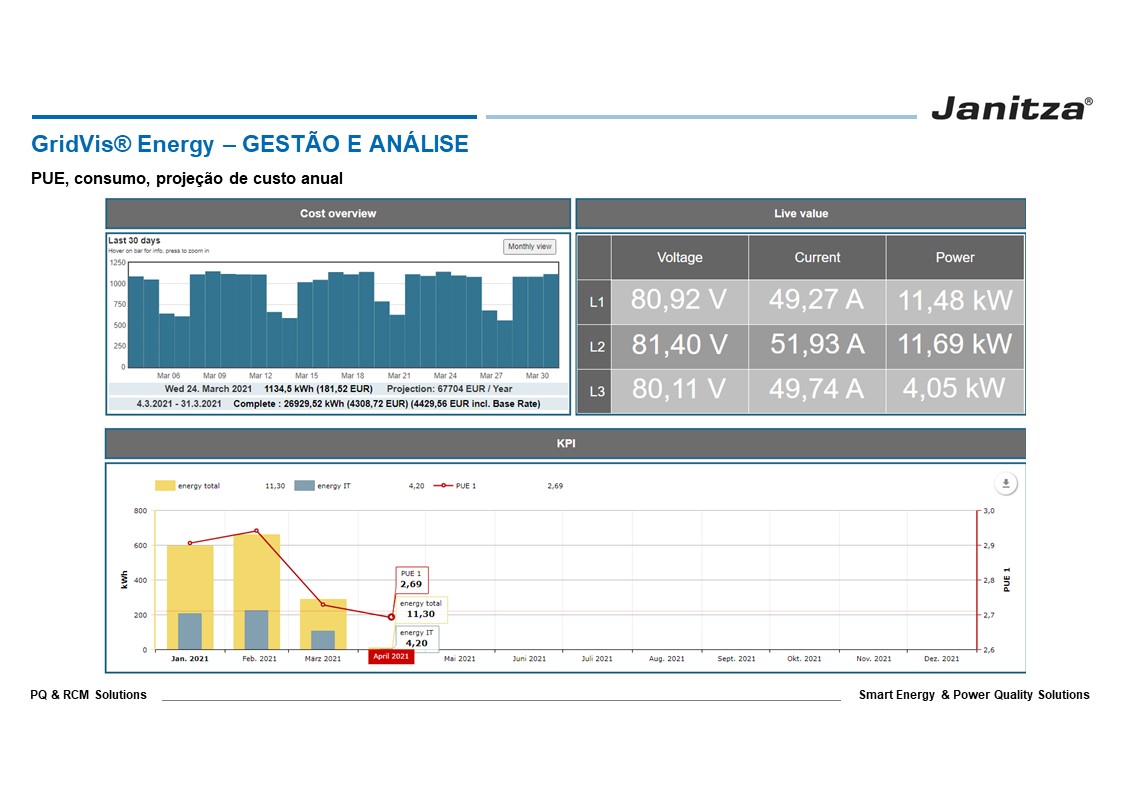
Task: Click the Feb. 2021 axis label
Action: [x=259, y=659]
